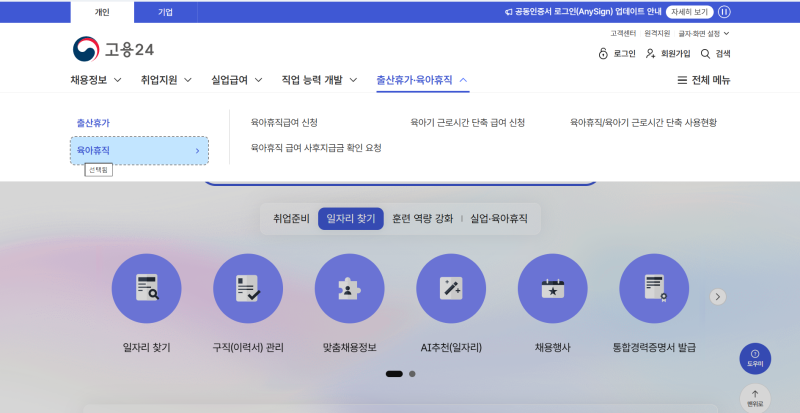This screenshot has height=413, width=800.
Task: Click the AI추천(일자리) wand icon
Action: (451, 288)
